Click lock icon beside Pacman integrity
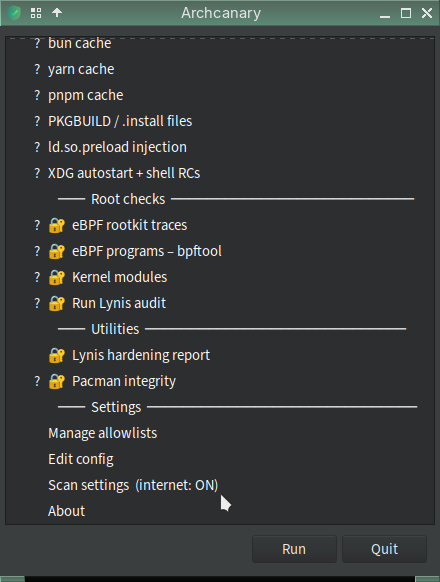Image resolution: width=440 pixels, height=582 pixels. (57, 381)
